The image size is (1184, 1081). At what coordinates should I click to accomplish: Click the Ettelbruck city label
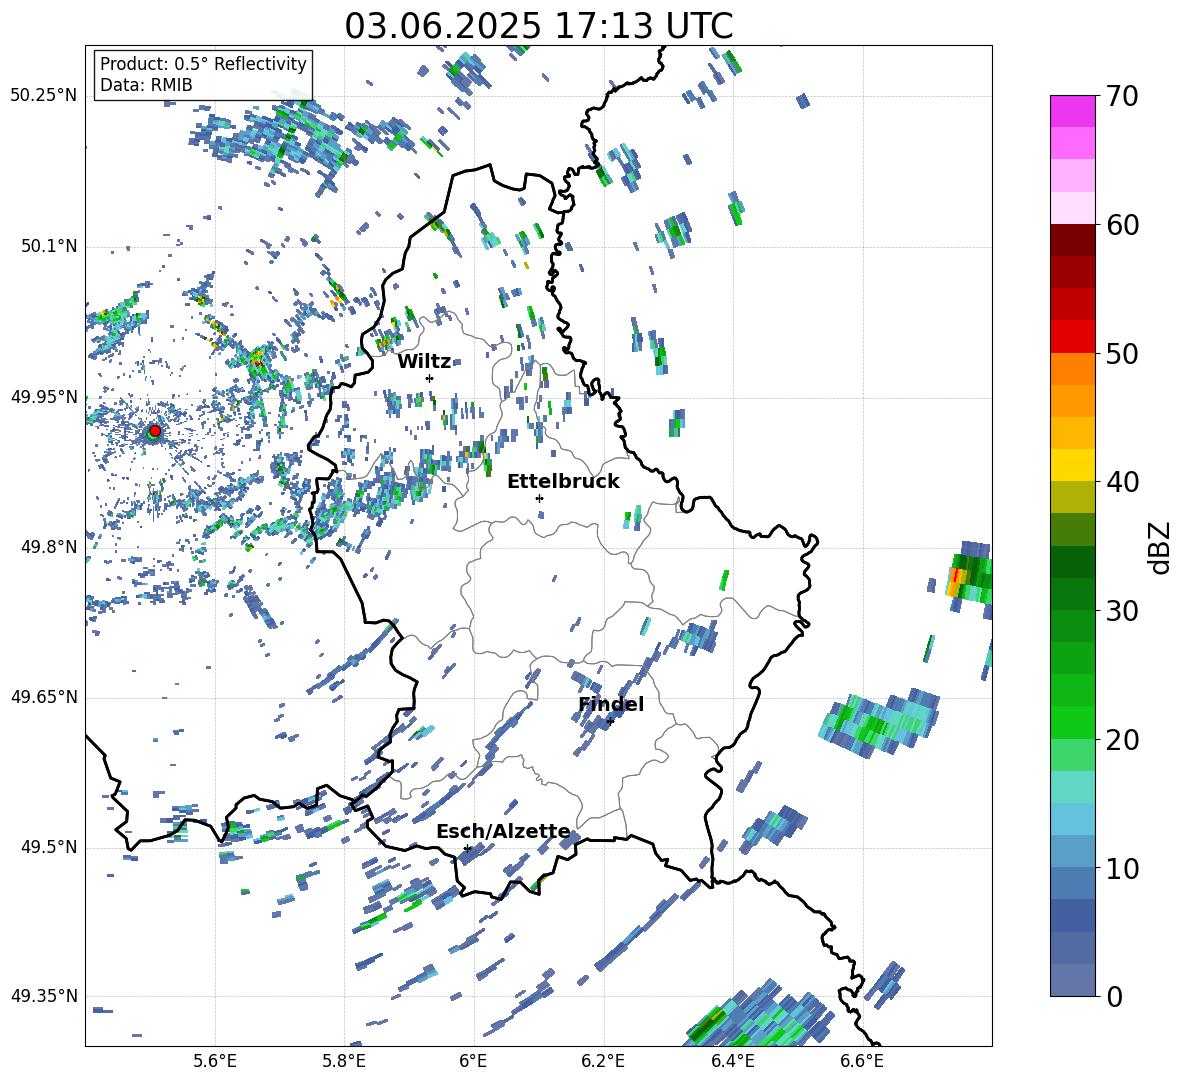click(563, 482)
